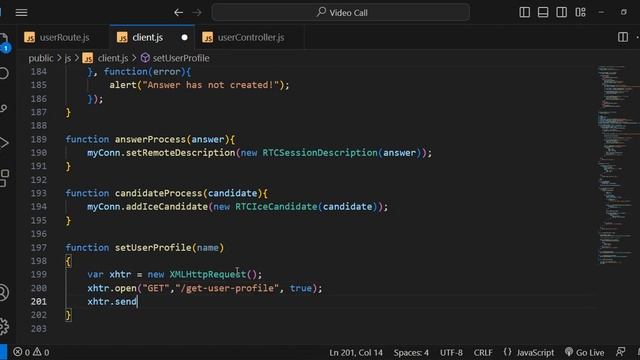Change indentation via Spaces: 4
The height and width of the screenshot is (360, 640).
coord(411,352)
